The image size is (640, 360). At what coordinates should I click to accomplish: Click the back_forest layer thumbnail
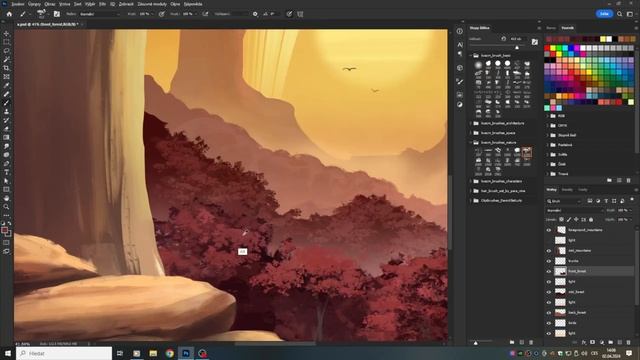pos(560,313)
